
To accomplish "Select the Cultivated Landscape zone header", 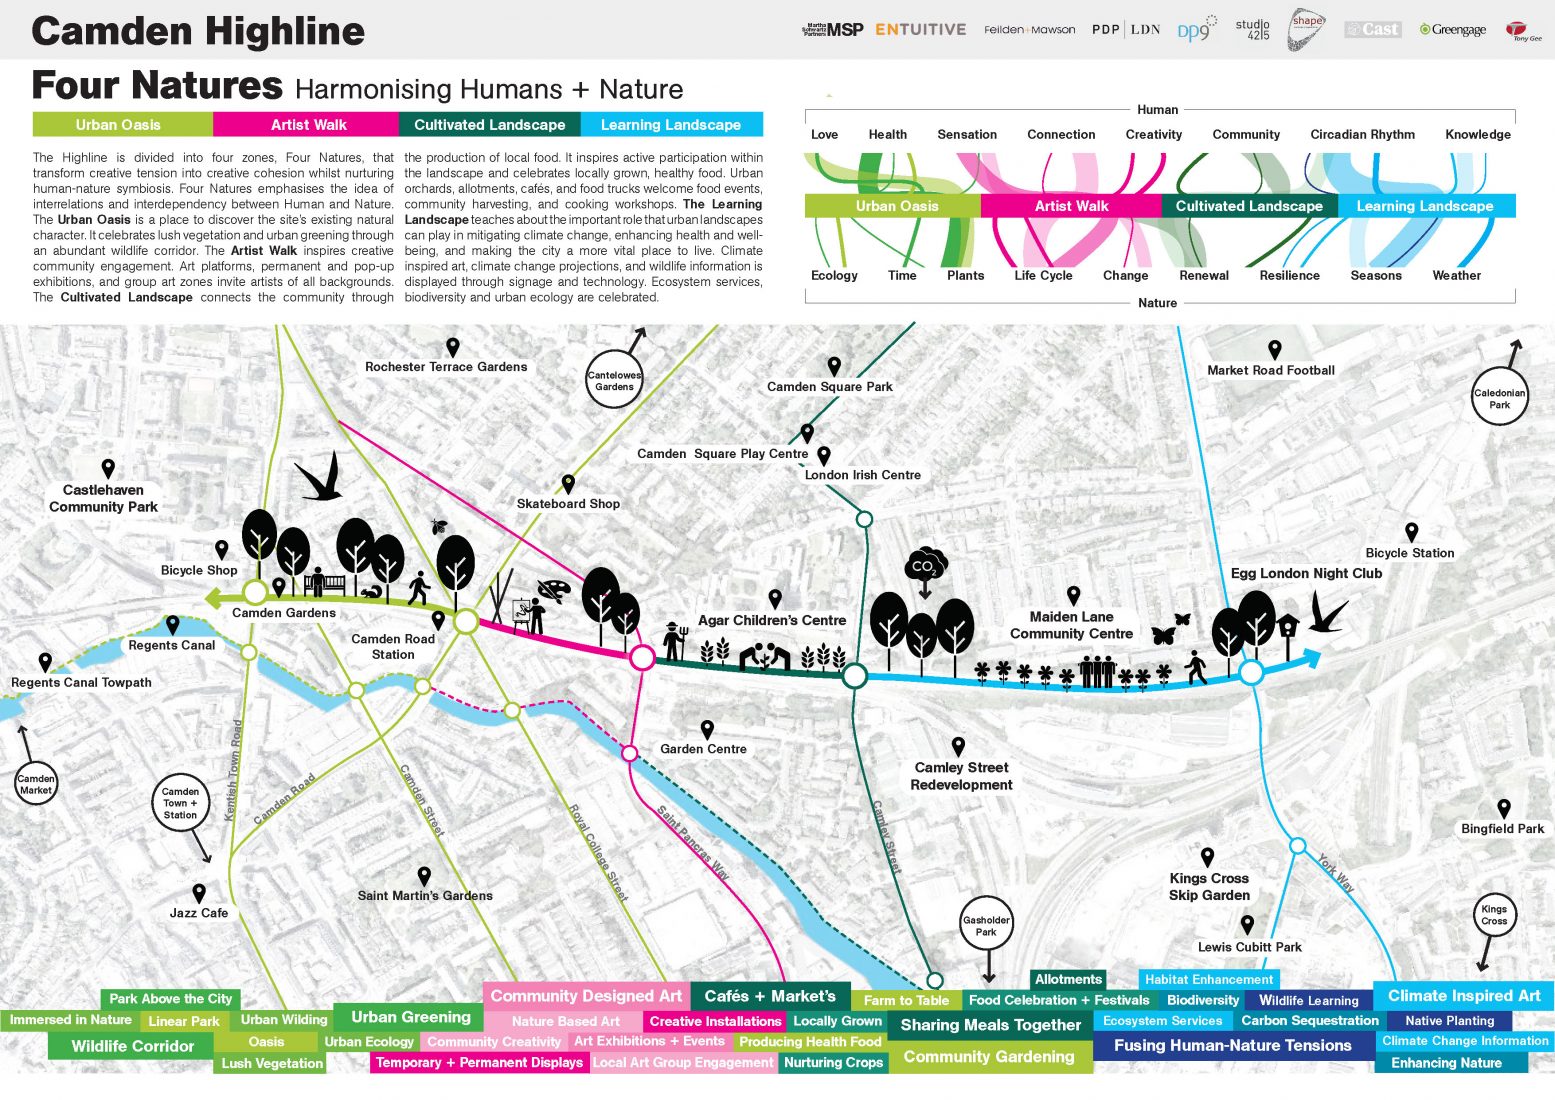I will tap(490, 124).
